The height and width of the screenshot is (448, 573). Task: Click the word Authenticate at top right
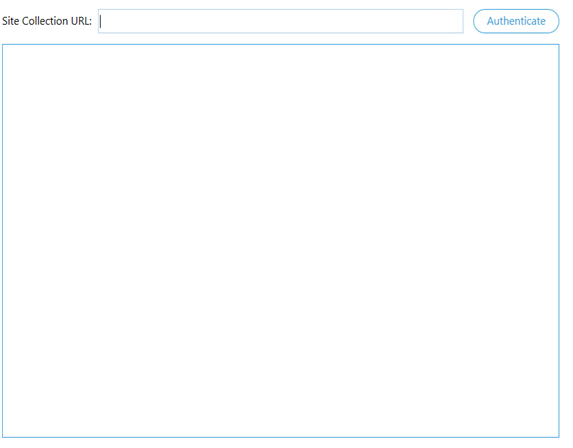tap(516, 21)
